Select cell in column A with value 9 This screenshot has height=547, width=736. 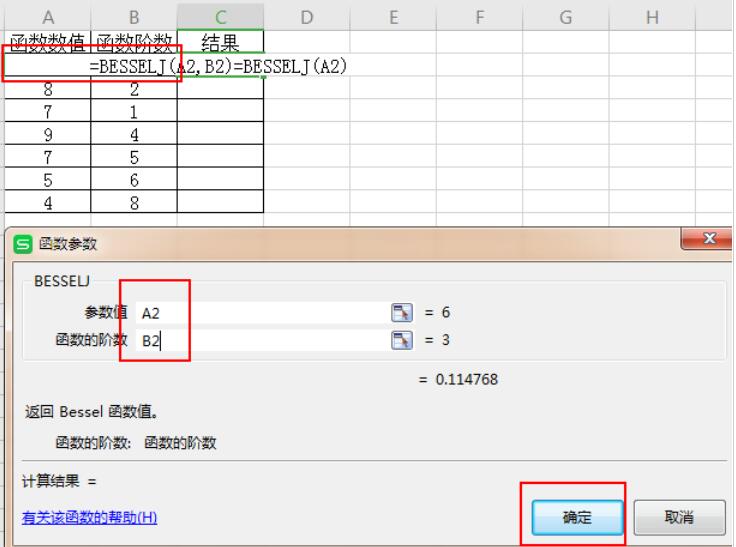[x=47, y=134]
